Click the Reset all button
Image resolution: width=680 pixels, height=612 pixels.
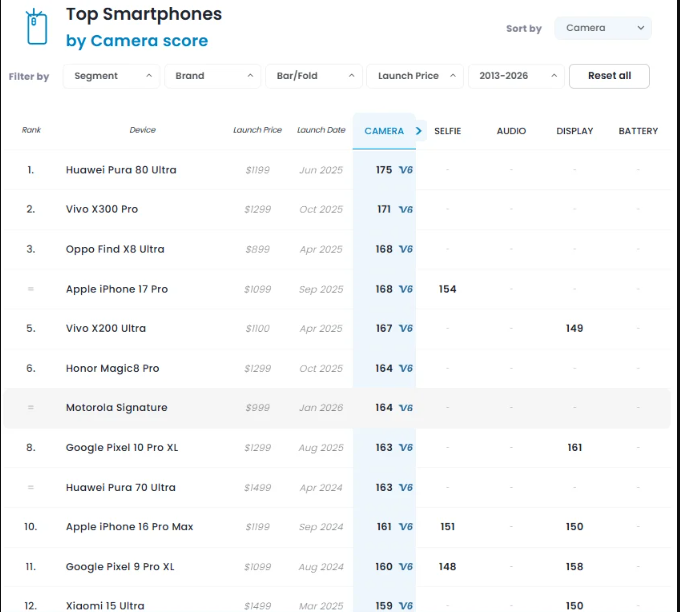pos(609,76)
